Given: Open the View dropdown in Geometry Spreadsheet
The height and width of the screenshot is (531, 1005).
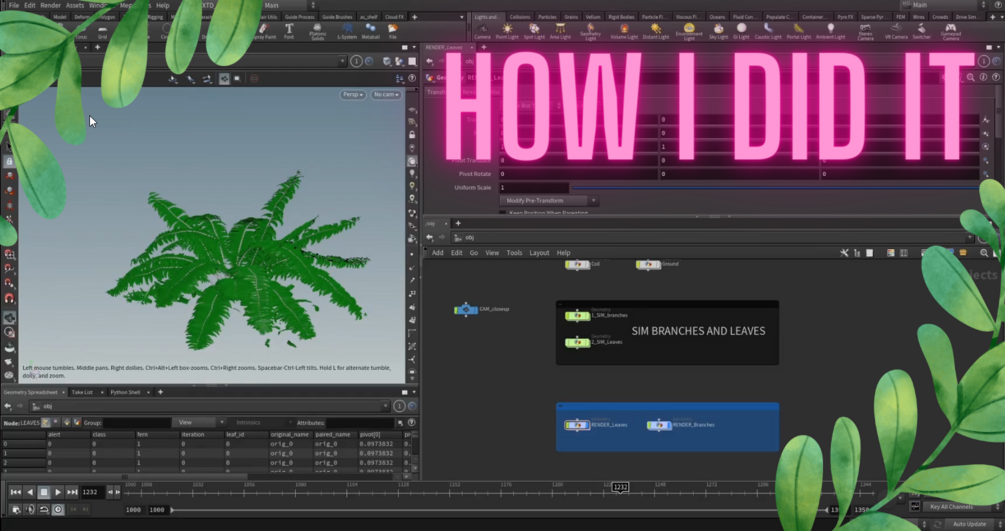Looking at the screenshot, I should coord(198,423).
